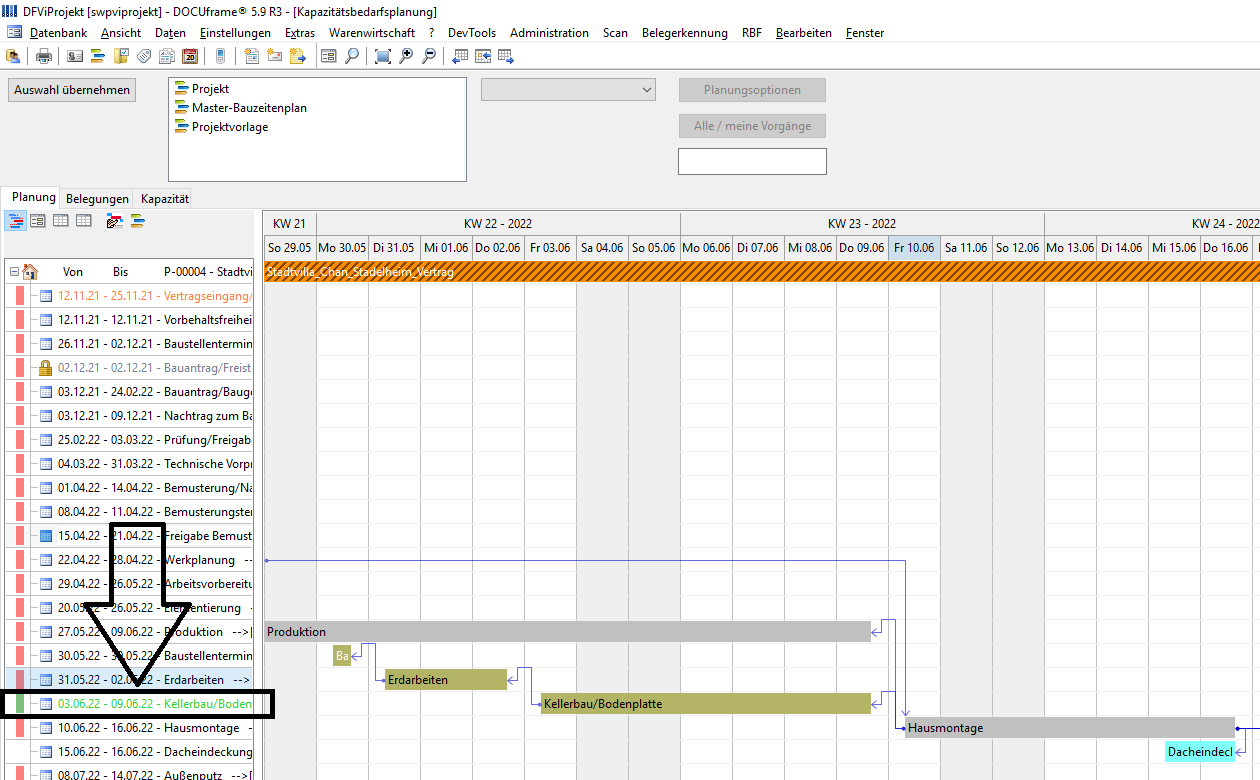Click the Gantt bars icon in main toolbar
This screenshot has width=1260, height=780.
pyautogui.click(x=98, y=56)
